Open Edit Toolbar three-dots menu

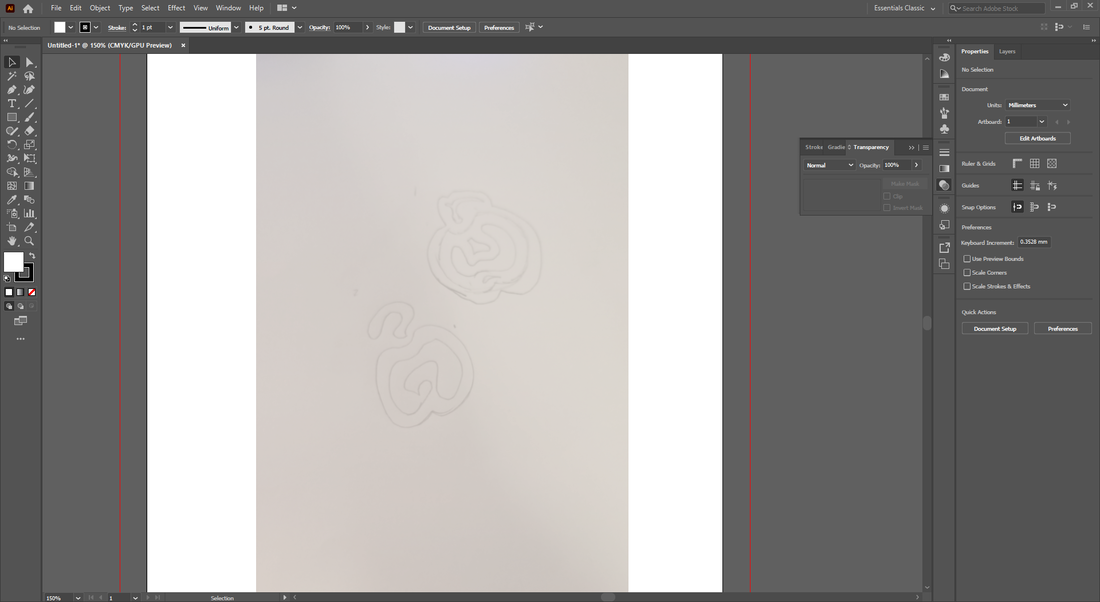(x=20, y=339)
